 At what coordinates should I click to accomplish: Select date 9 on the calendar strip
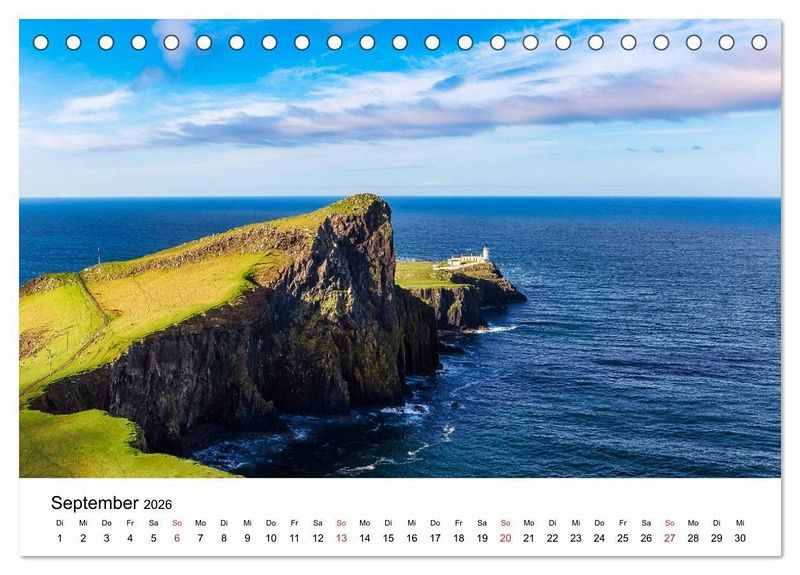(247, 538)
